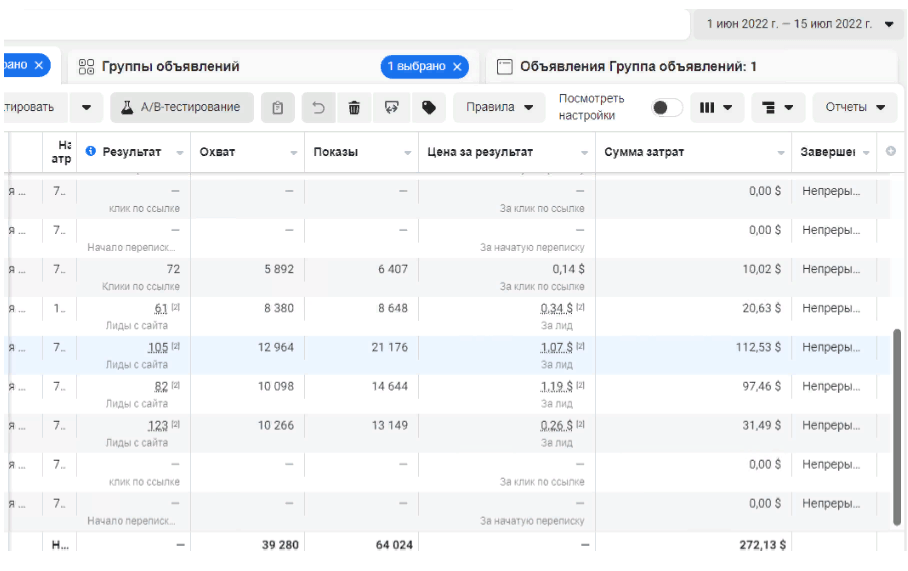Open Сумма затрат column arrow
This screenshot has width=908, height=571.
pos(781,153)
